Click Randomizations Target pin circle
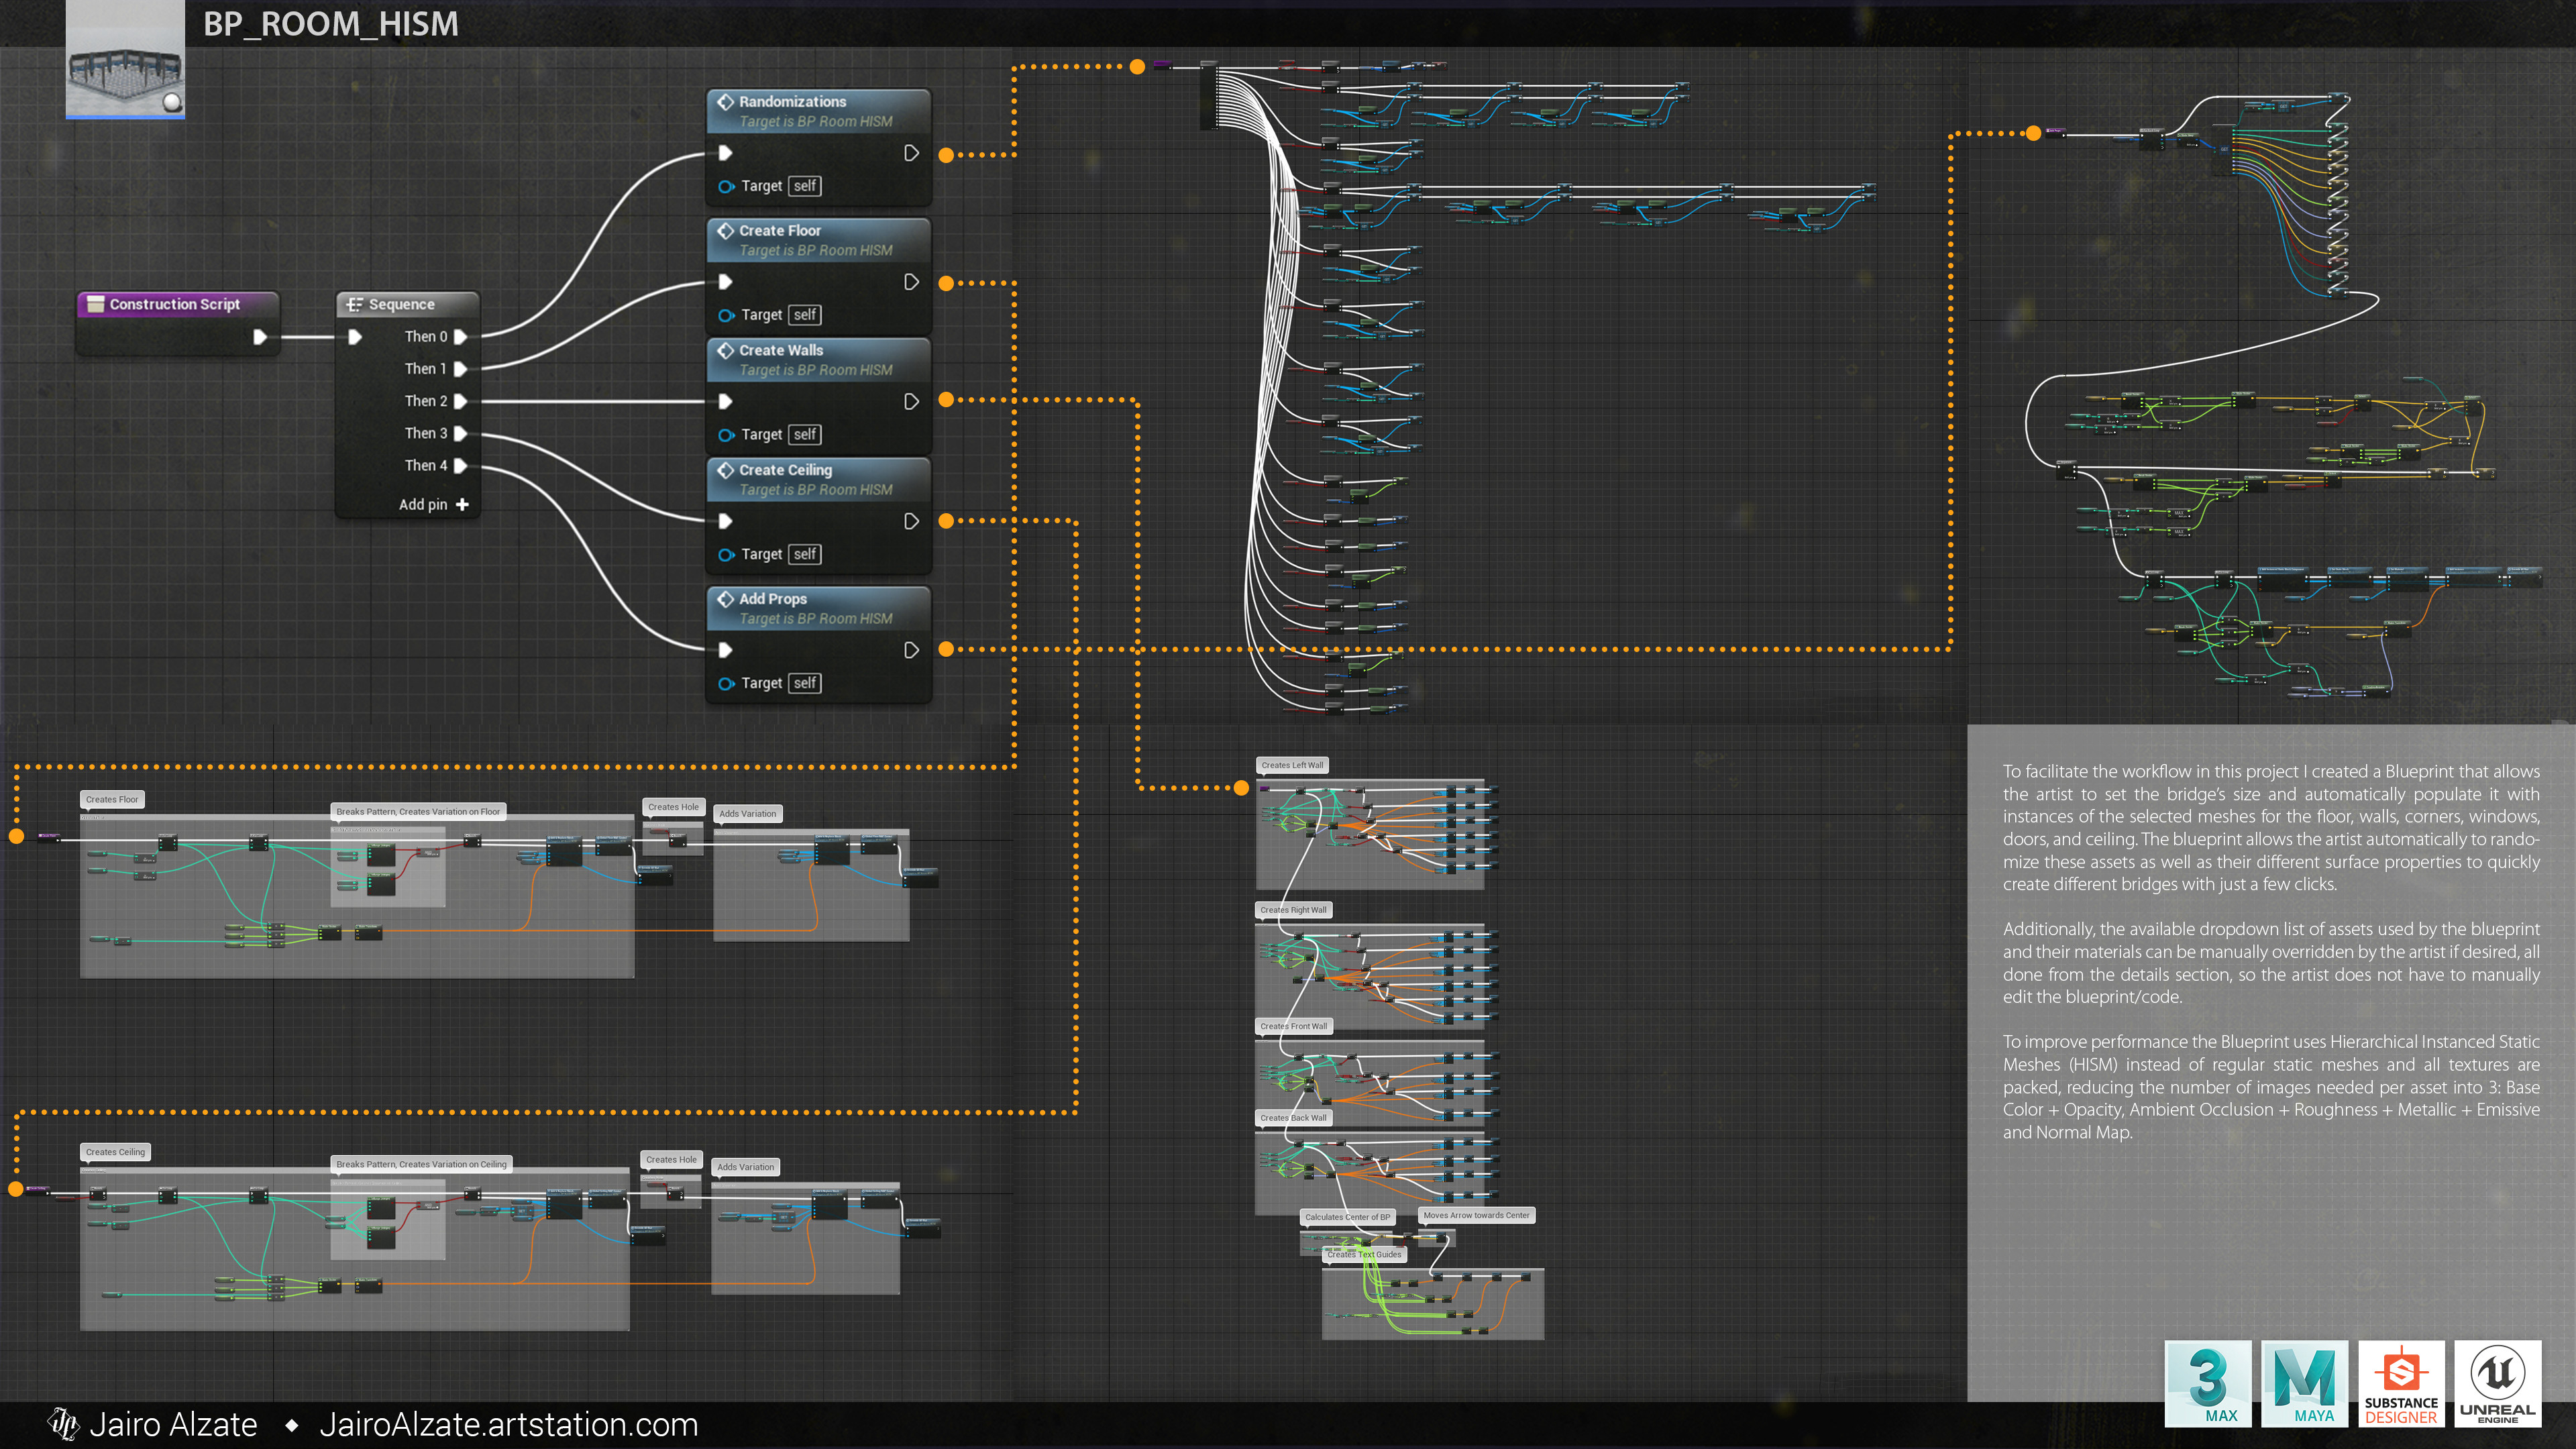2576x1449 pixels. (x=726, y=186)
